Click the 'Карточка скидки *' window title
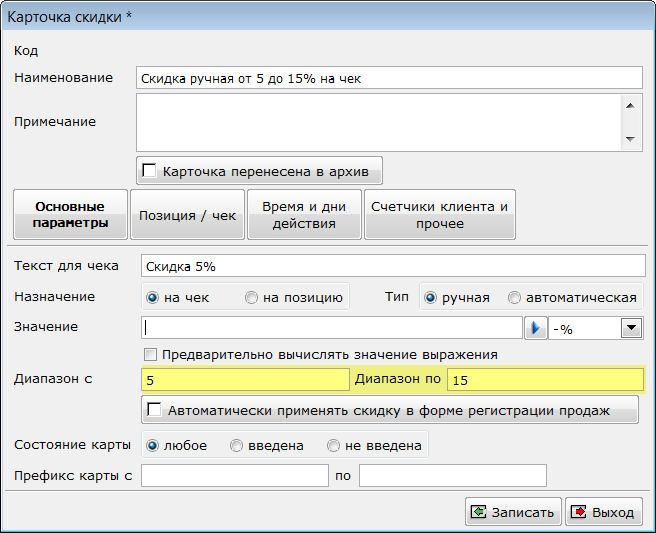This screenshot has width=656, height=533. pos(69,17)
